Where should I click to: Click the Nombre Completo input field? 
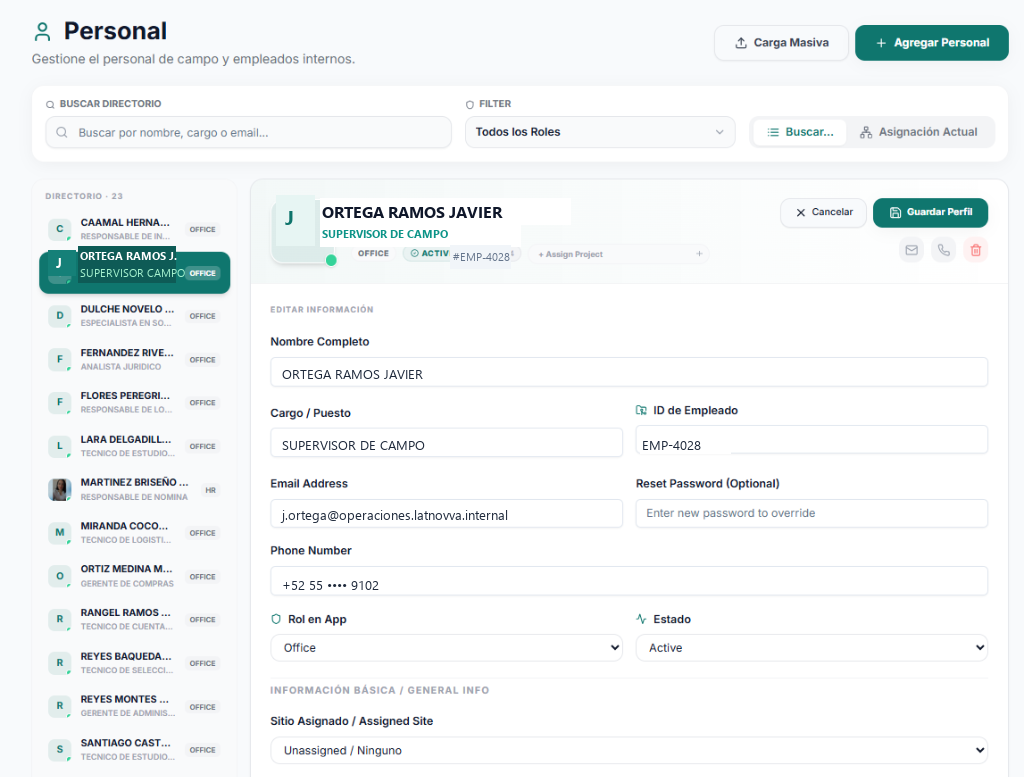(x=629, y=372)
